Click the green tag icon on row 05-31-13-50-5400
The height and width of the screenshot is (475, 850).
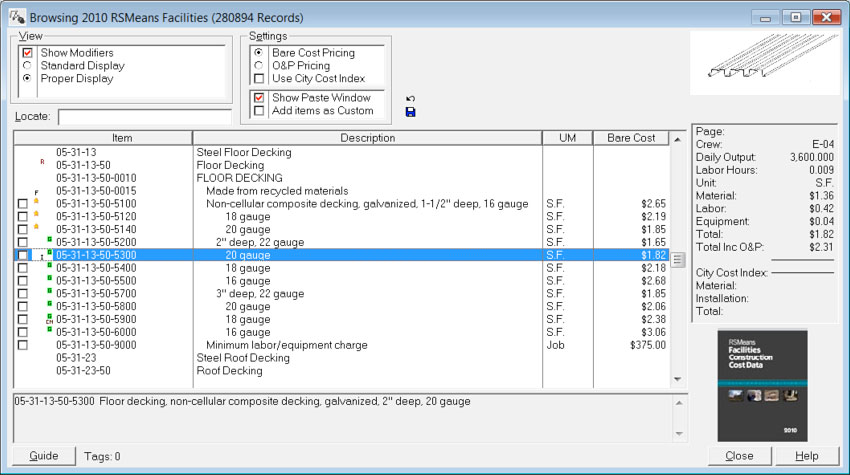pyautogui.click(x=49, y=265)
